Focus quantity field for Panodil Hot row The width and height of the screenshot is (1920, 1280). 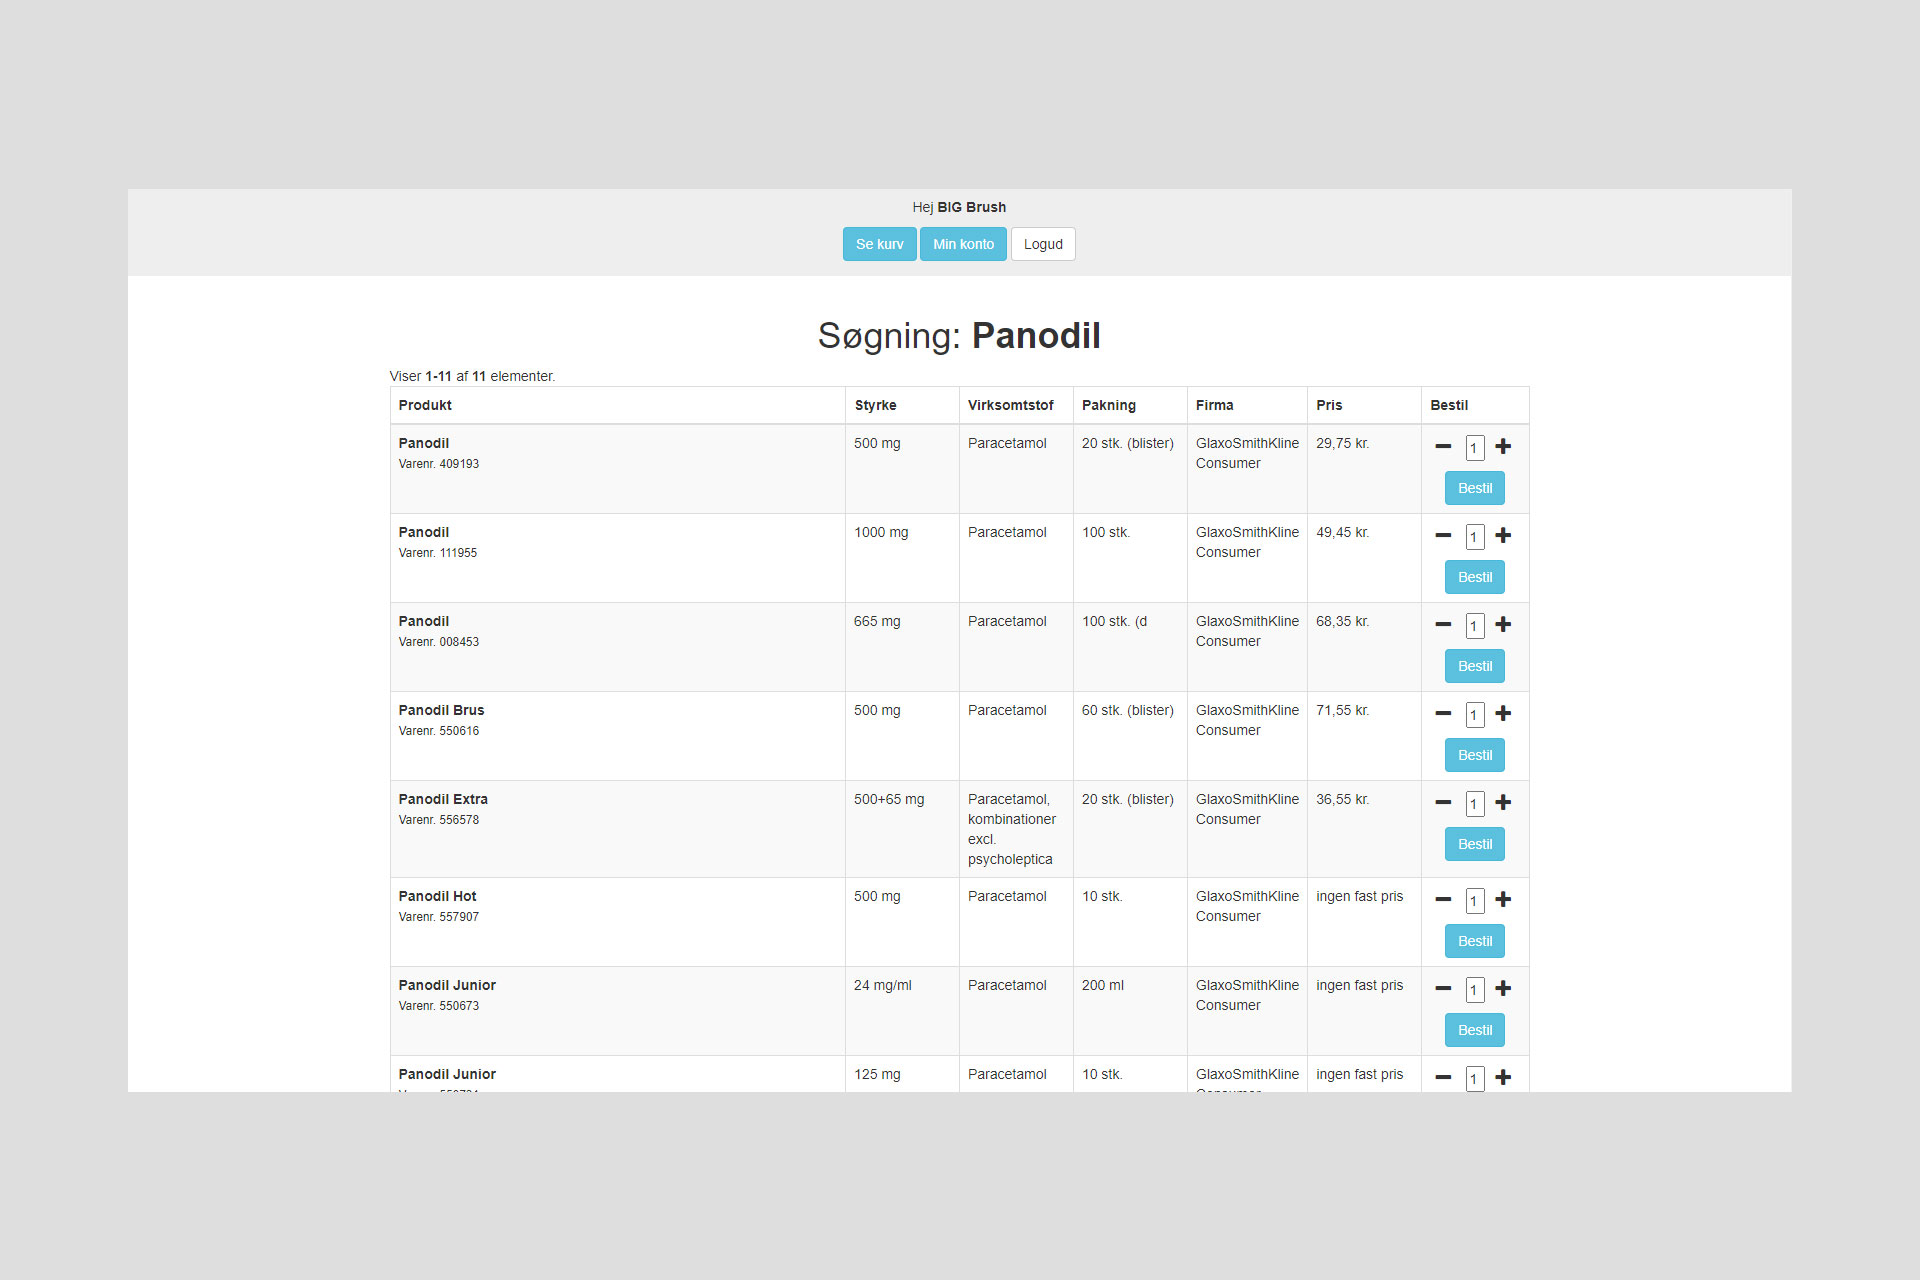pos(1474,900)
